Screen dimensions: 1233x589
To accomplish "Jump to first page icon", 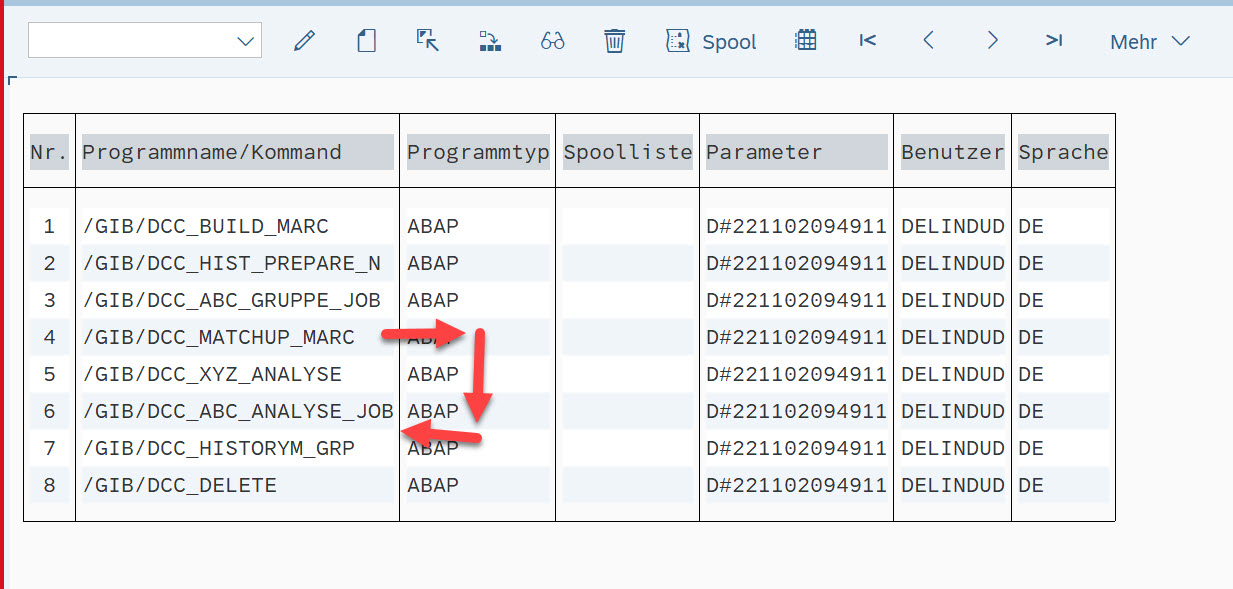I will 867,40.
